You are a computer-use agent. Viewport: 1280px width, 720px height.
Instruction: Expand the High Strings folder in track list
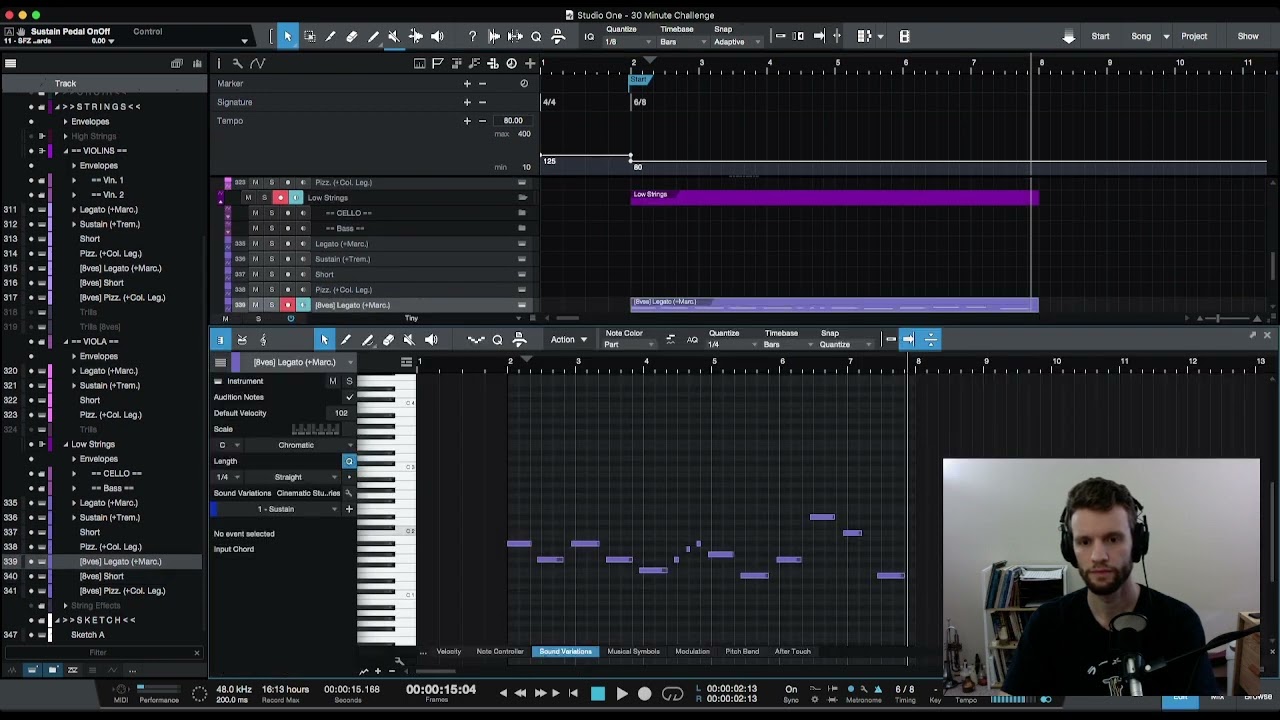[x=65, y=136]
